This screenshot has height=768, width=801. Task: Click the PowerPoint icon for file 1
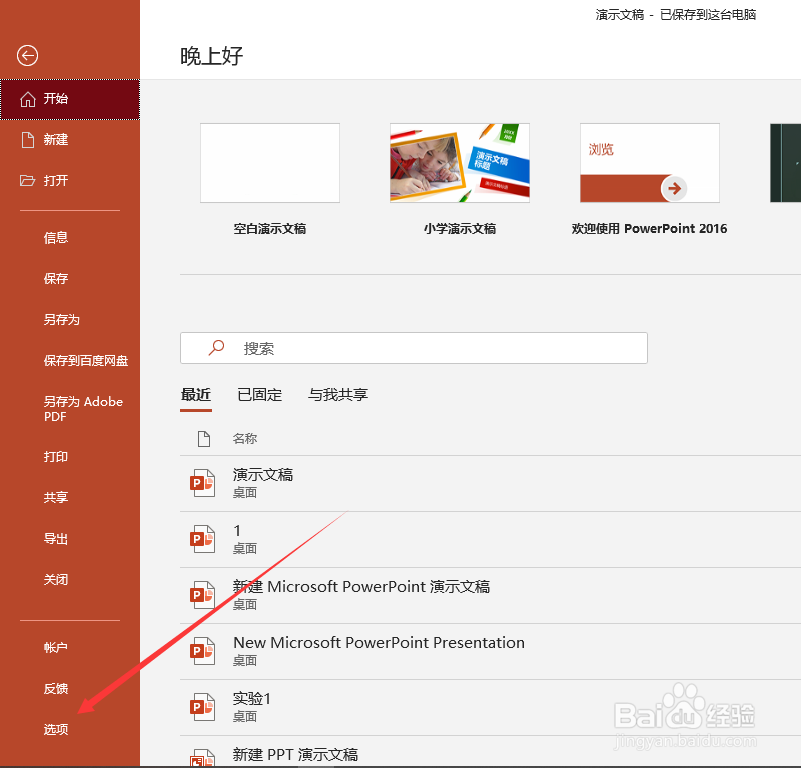202,540
